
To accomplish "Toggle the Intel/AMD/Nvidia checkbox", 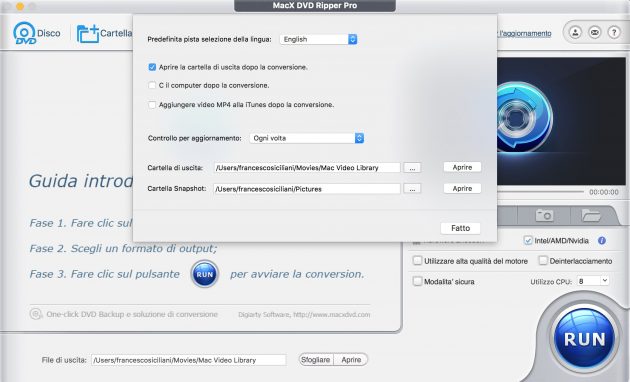I will (528, 241).
